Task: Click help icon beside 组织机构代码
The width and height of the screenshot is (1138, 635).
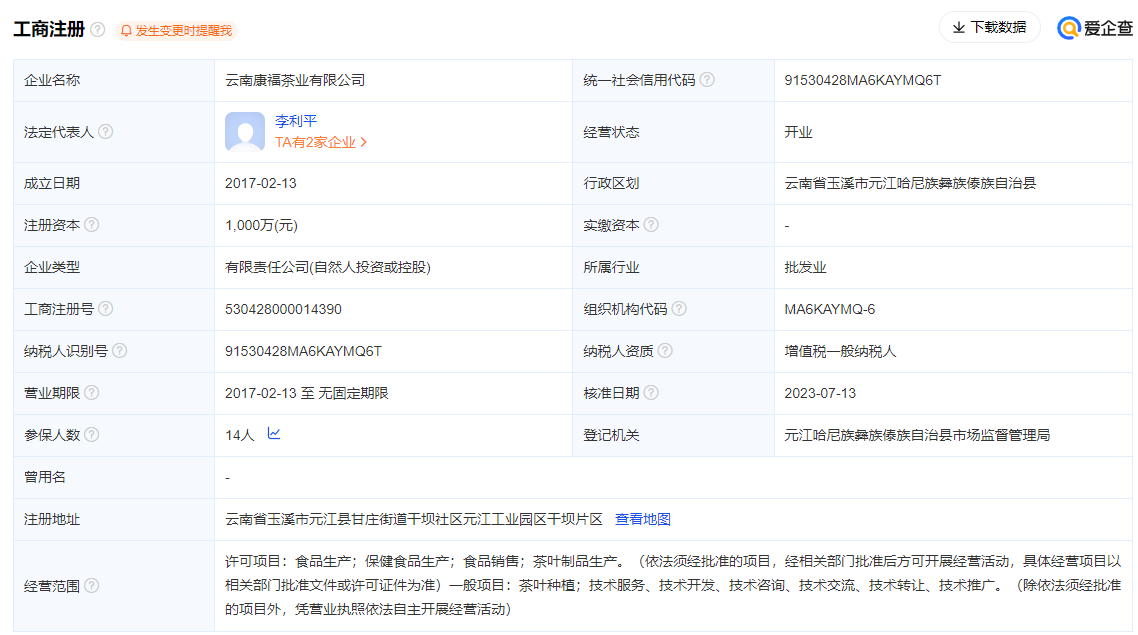Action: click(679, 310)
